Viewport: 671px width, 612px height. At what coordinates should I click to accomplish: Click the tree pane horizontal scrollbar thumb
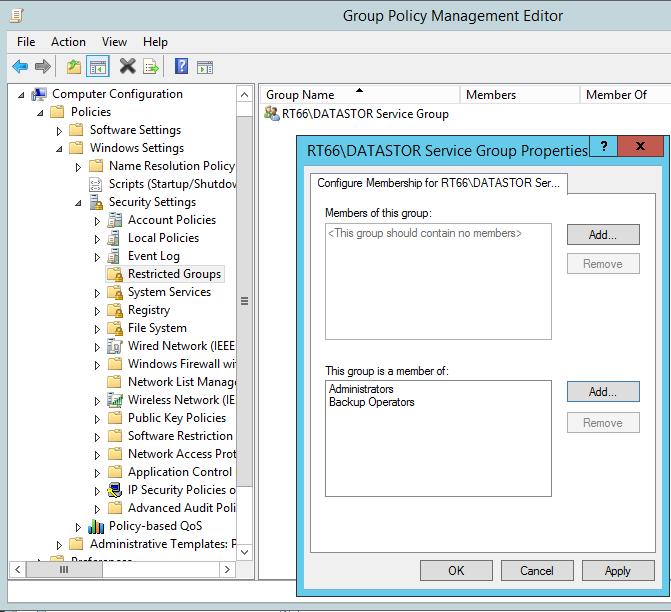click(x=64, y=569)
